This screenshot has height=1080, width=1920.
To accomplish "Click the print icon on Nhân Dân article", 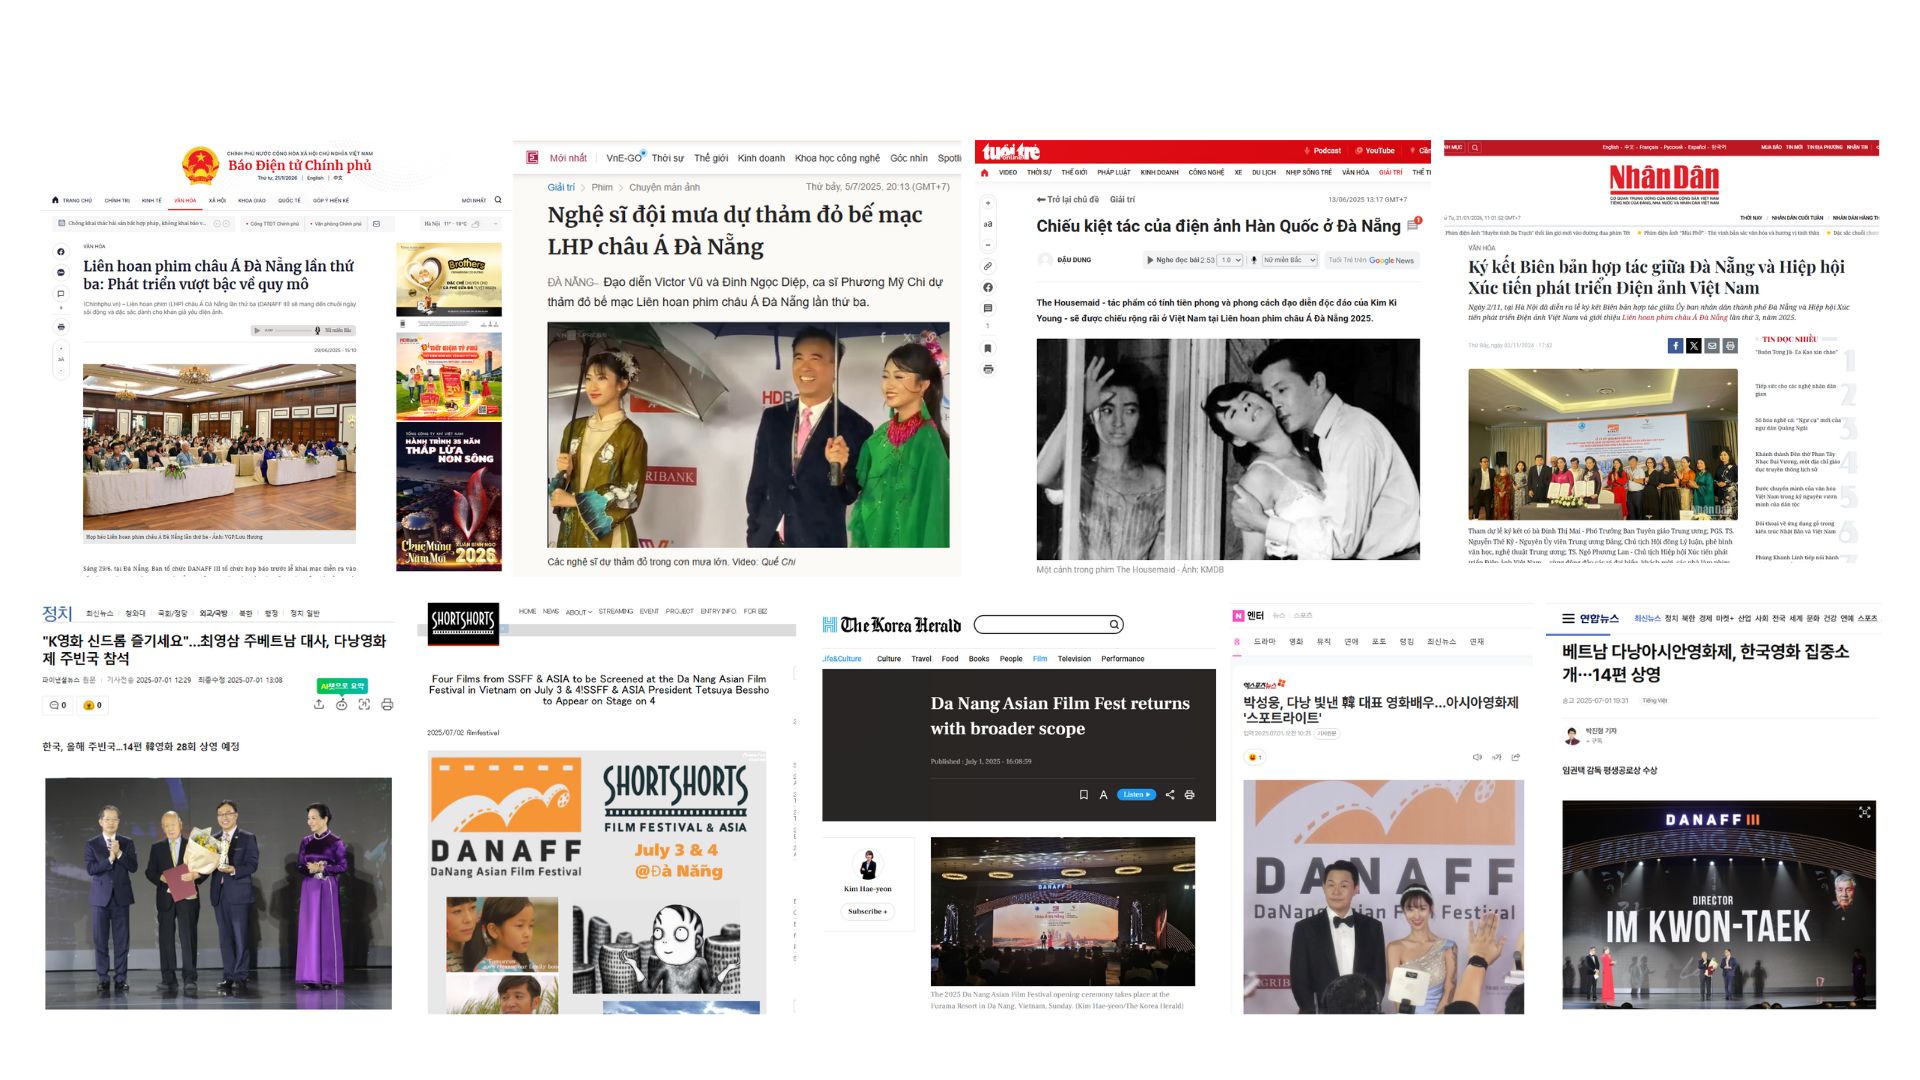I will [x=1730, y=346].
